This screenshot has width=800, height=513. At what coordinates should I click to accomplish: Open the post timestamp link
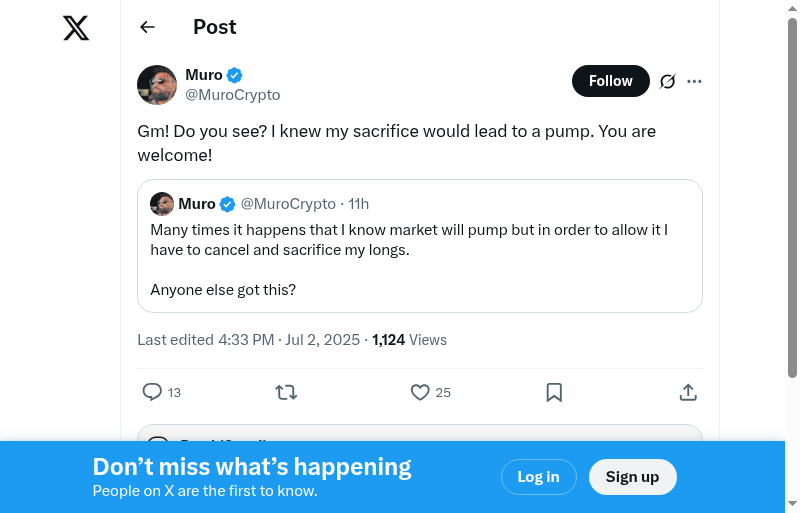click(290, 340)
